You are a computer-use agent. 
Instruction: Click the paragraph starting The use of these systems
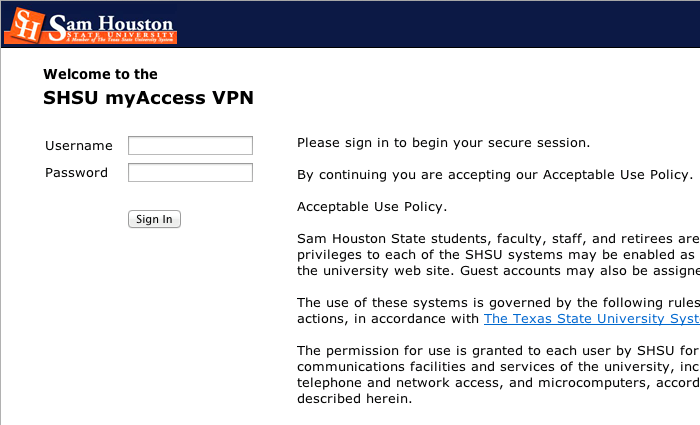pos(498,311)
